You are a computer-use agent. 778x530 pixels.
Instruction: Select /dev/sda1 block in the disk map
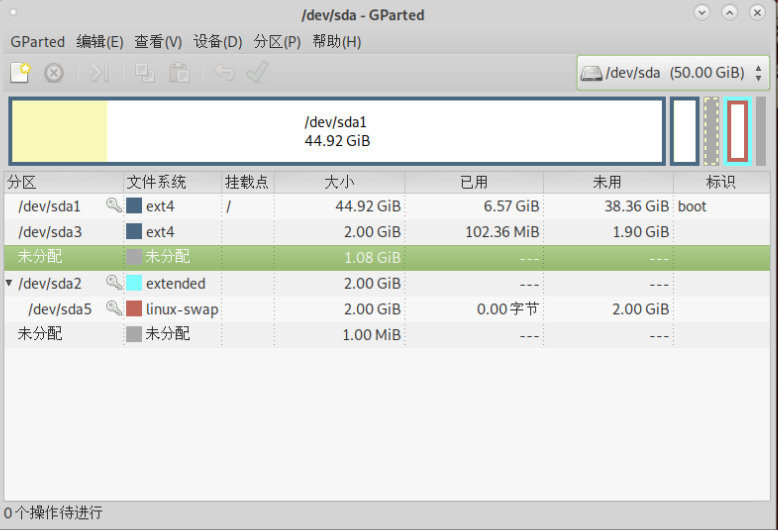[337, 132]
